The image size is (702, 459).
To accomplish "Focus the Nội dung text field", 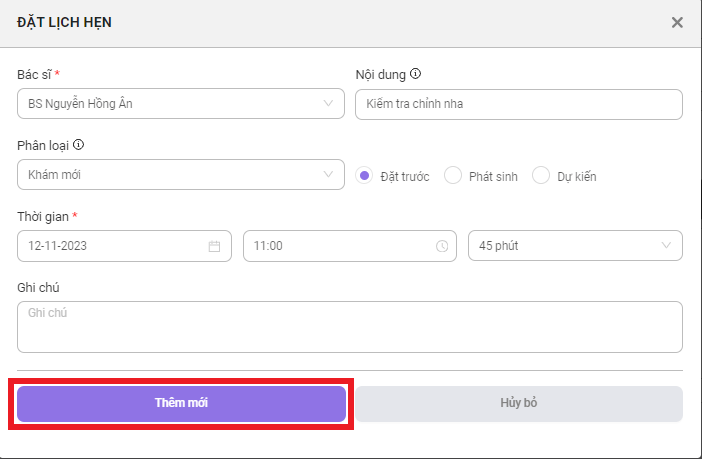I will [519, 104].
